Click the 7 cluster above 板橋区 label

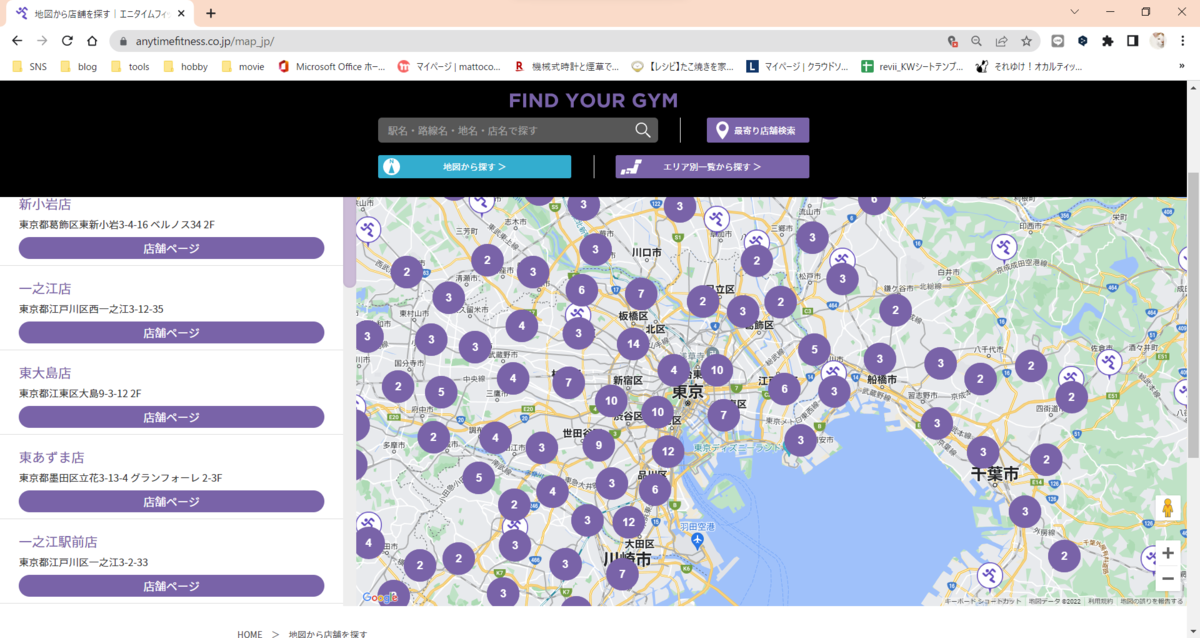click(641, 294)
